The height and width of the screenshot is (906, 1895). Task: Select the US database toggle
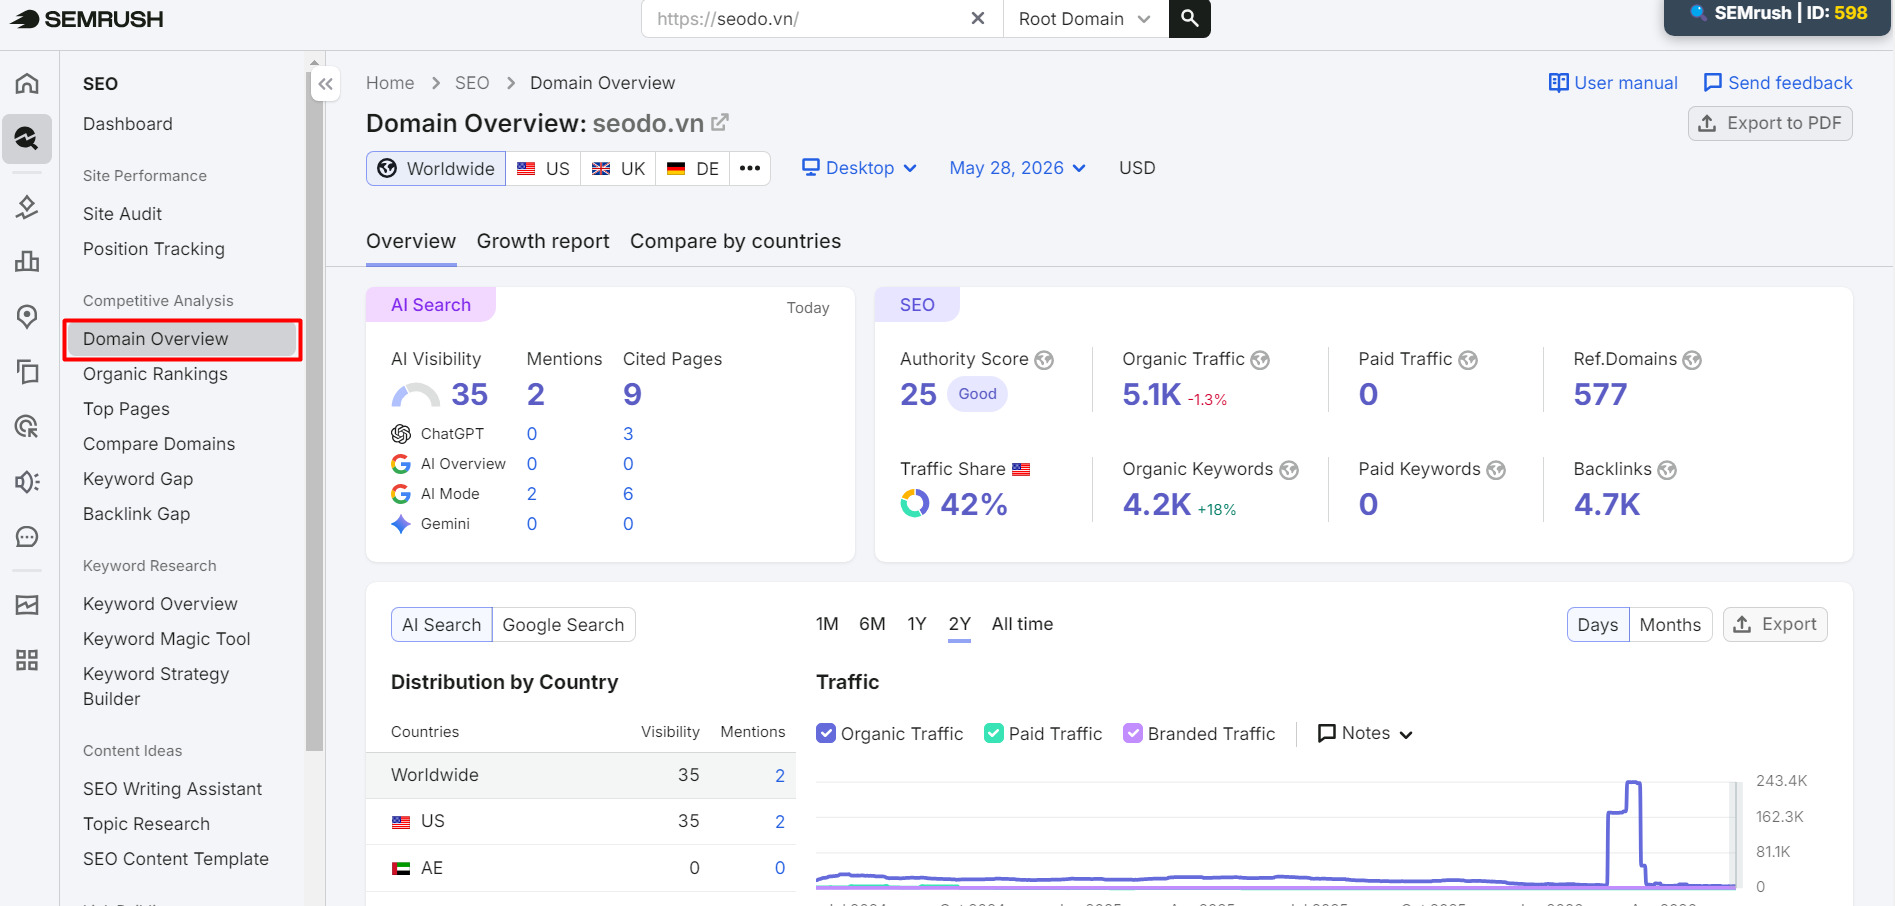[x=543, y=168]
